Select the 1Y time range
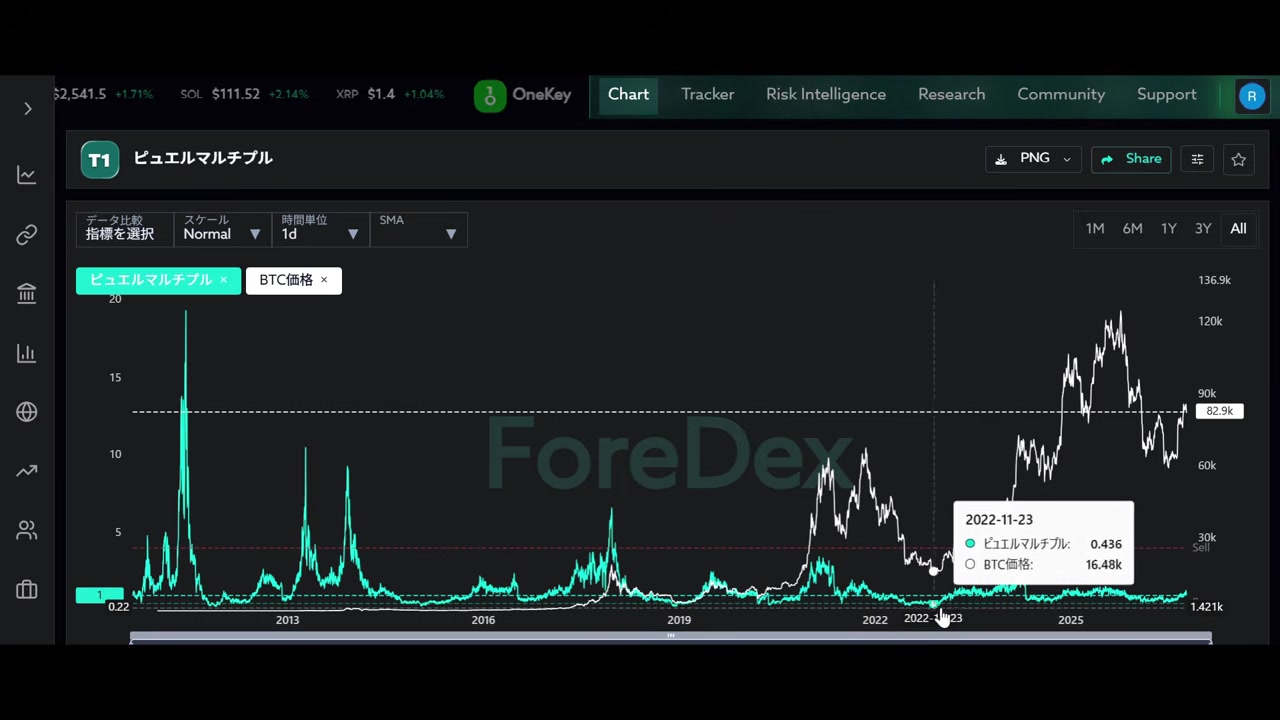This screenshot has width=1280, height=720. tap(1169, 229)
